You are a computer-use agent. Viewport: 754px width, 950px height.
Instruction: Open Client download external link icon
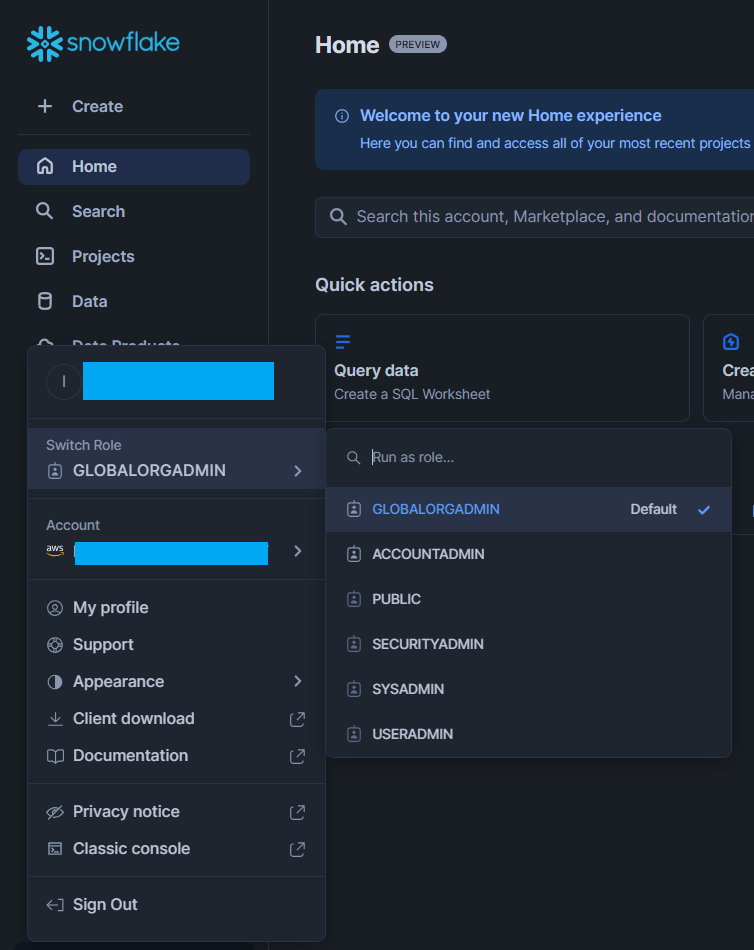(x=297, y=719)
